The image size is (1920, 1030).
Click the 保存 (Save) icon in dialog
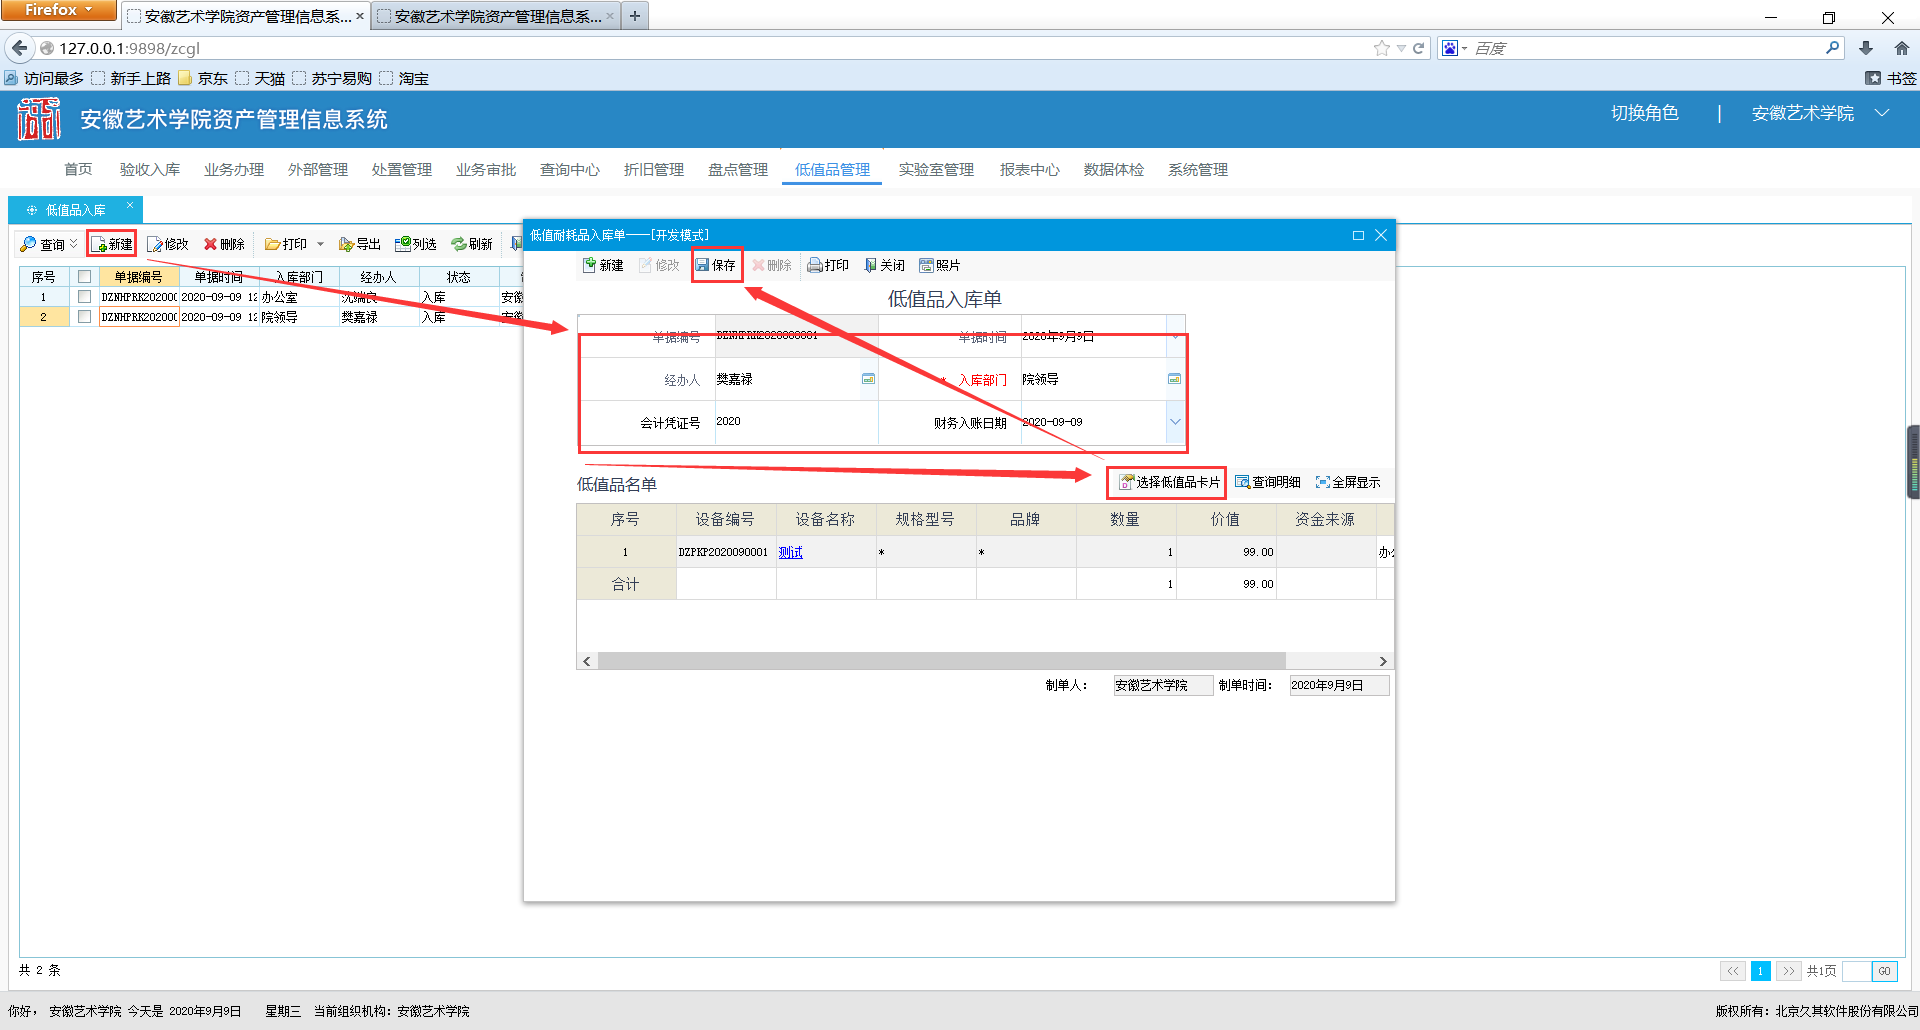coord(703,265)
